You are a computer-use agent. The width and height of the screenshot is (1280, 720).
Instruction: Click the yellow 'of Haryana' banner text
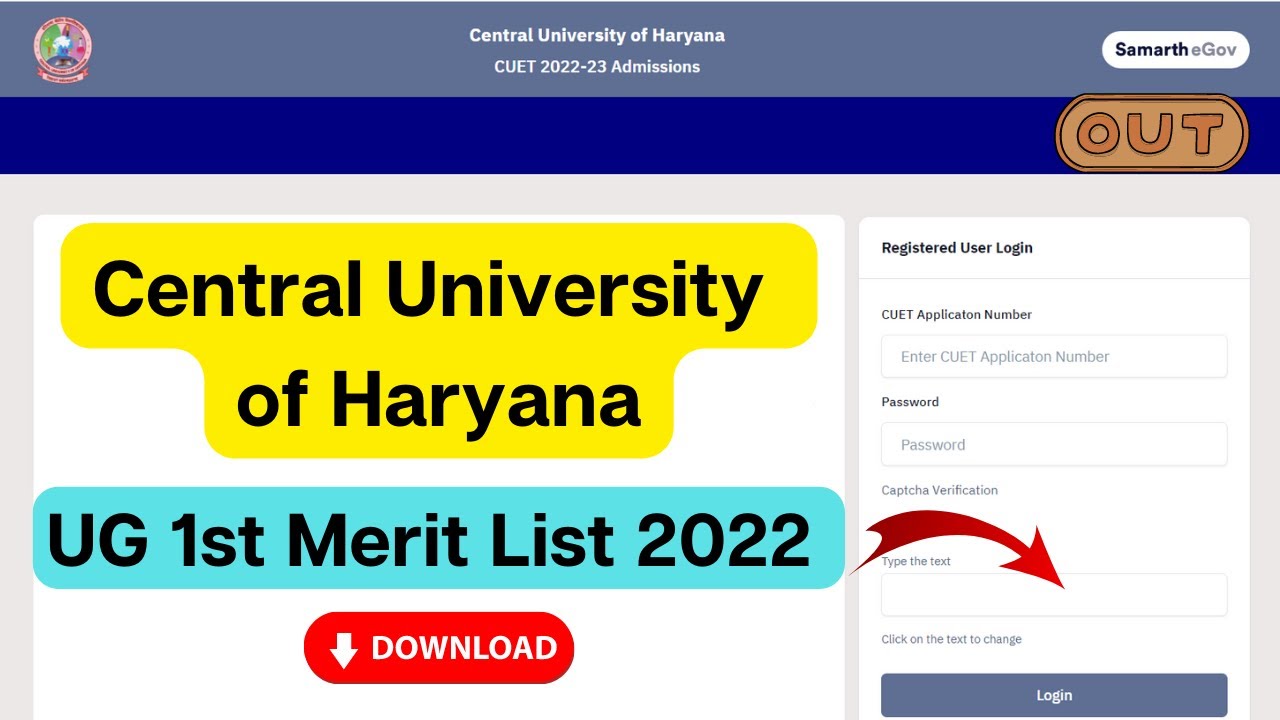tap(438, 400)
